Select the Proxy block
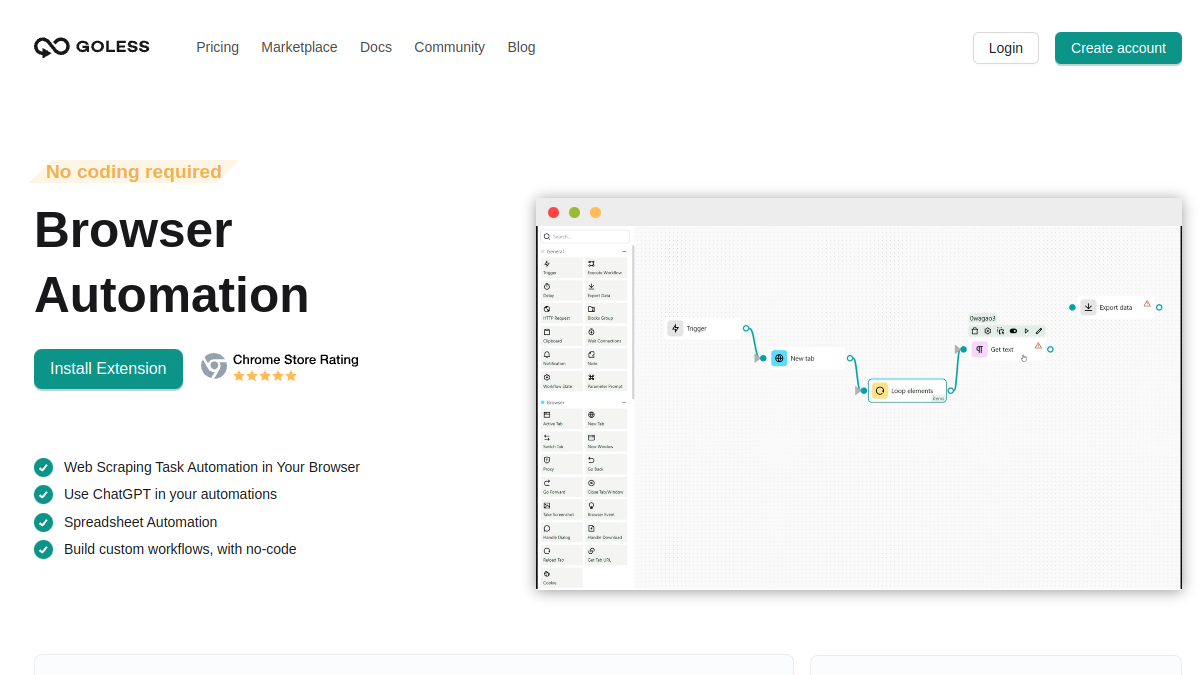1200x675 pixels. [x=561, y=464]
